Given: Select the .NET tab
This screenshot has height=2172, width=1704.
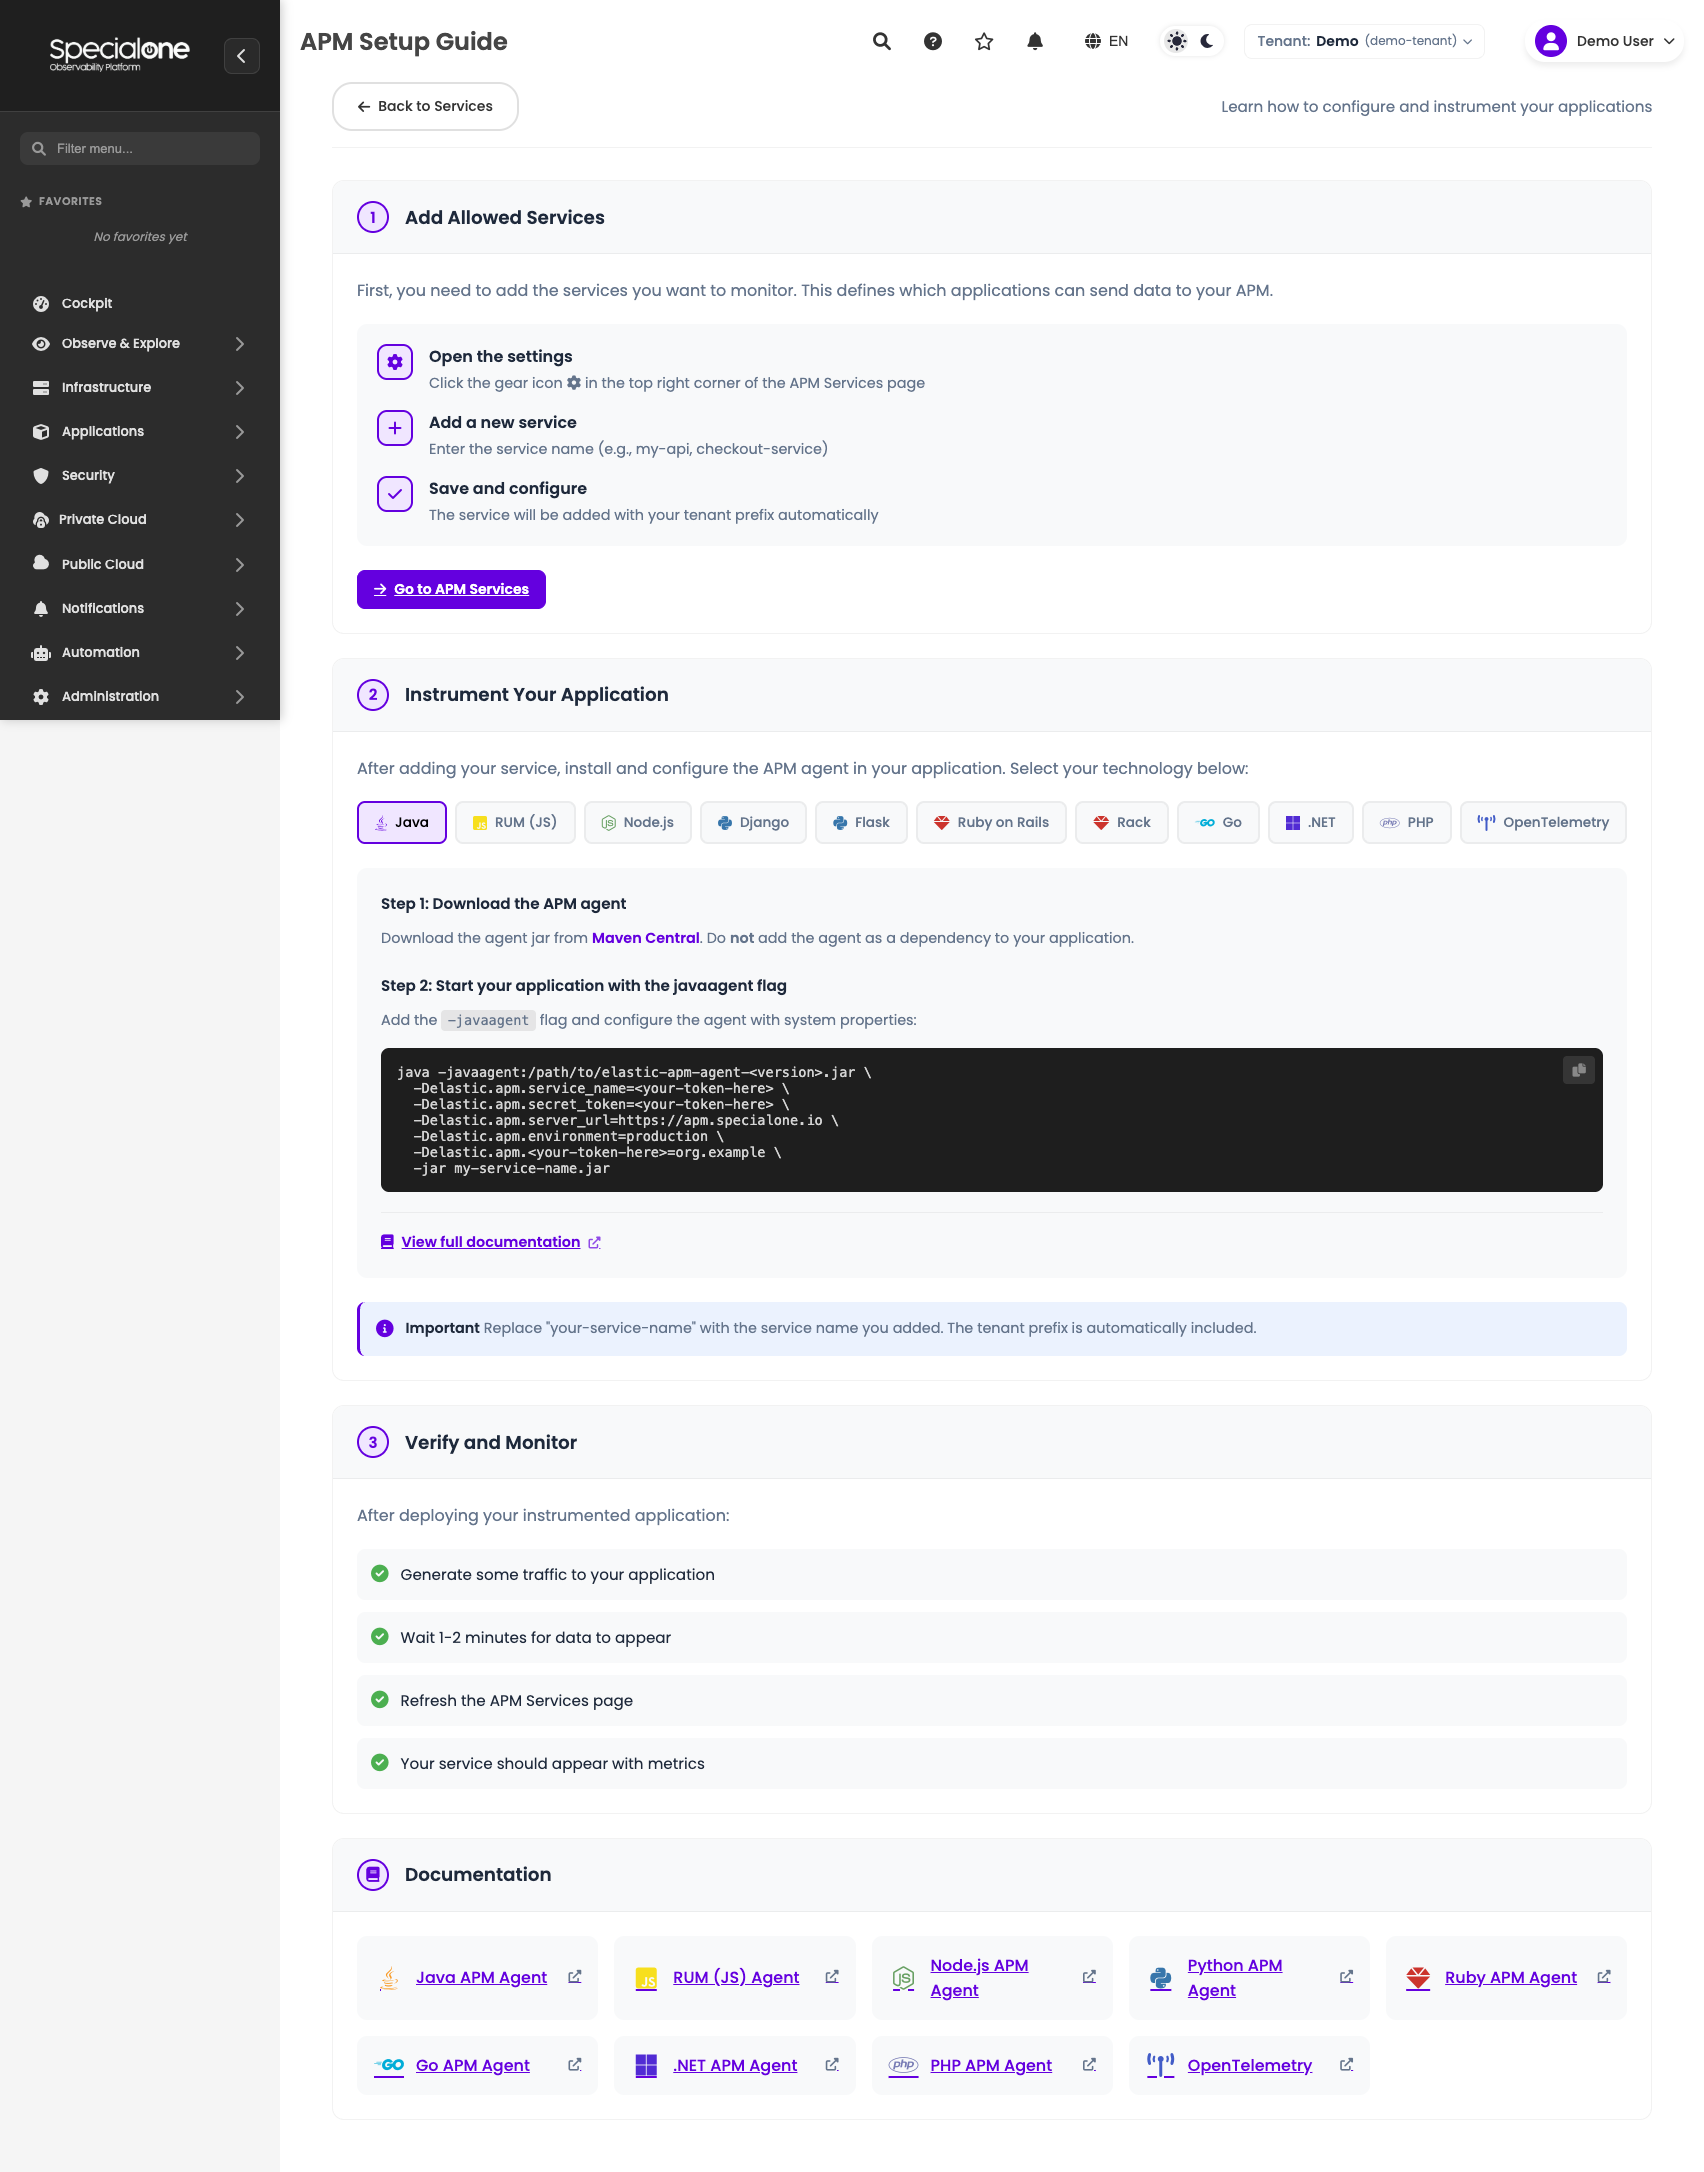Looking at the screenshot, I should click(1311, 822).
